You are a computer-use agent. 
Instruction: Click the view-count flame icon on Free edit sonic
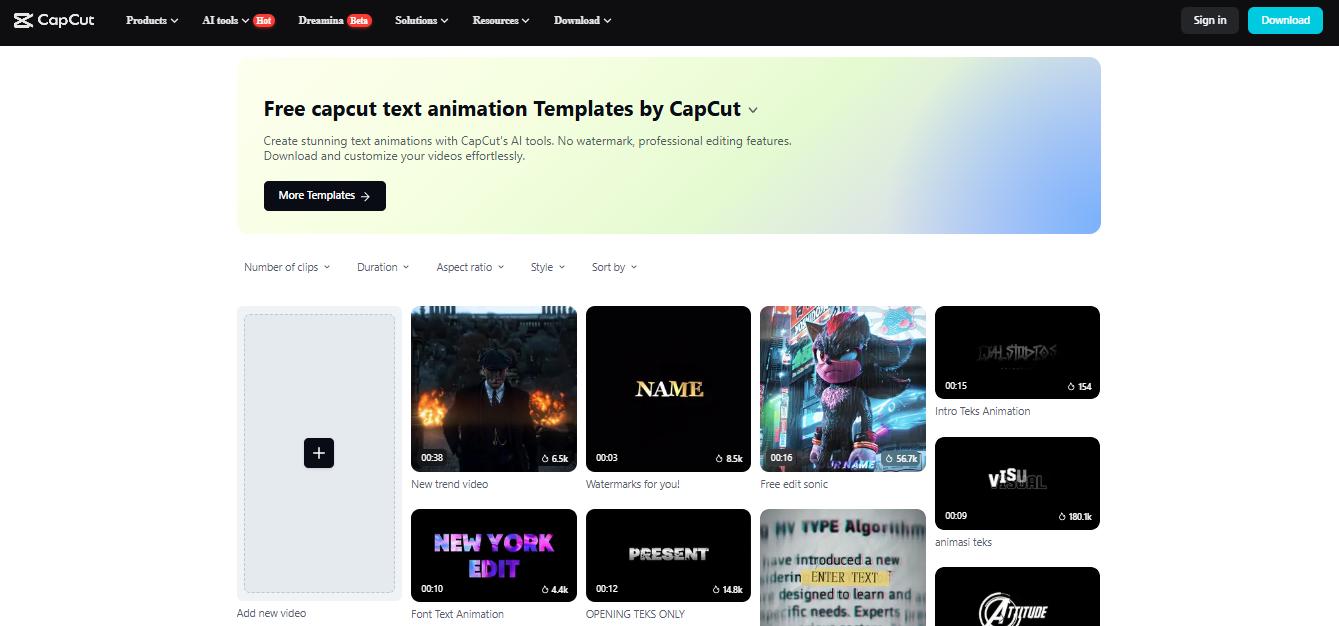click(887, 458)
